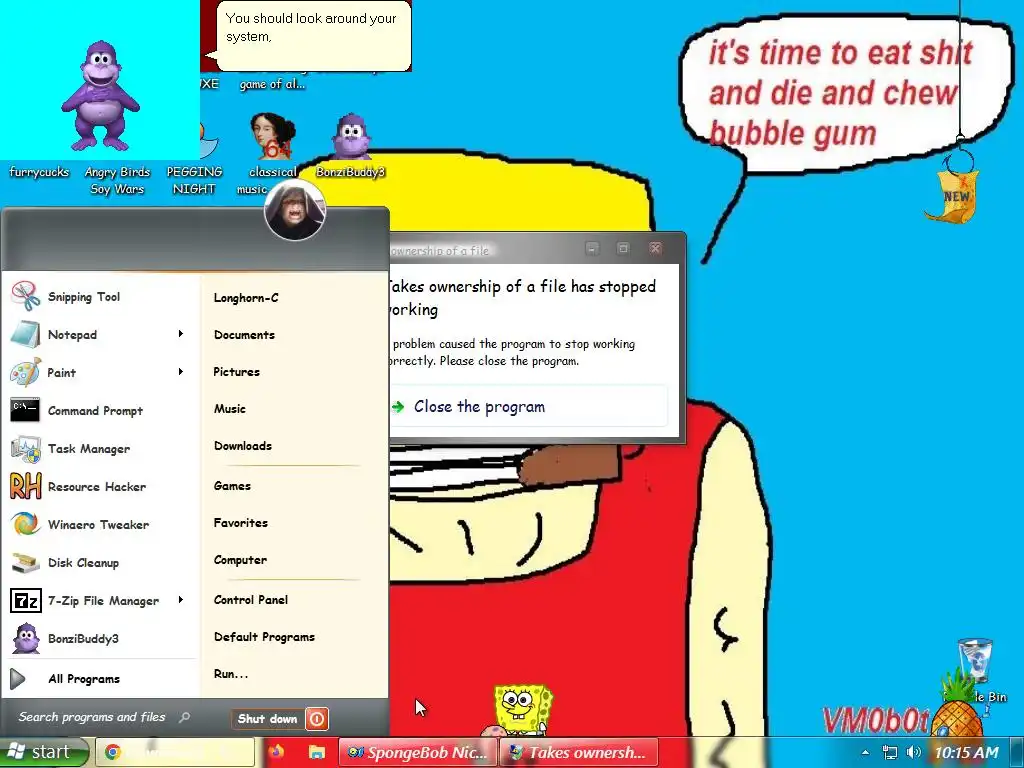The image size is (1024, 768).
Task: Click Close the program in error dialog
Action: click(x=528, y=407)
